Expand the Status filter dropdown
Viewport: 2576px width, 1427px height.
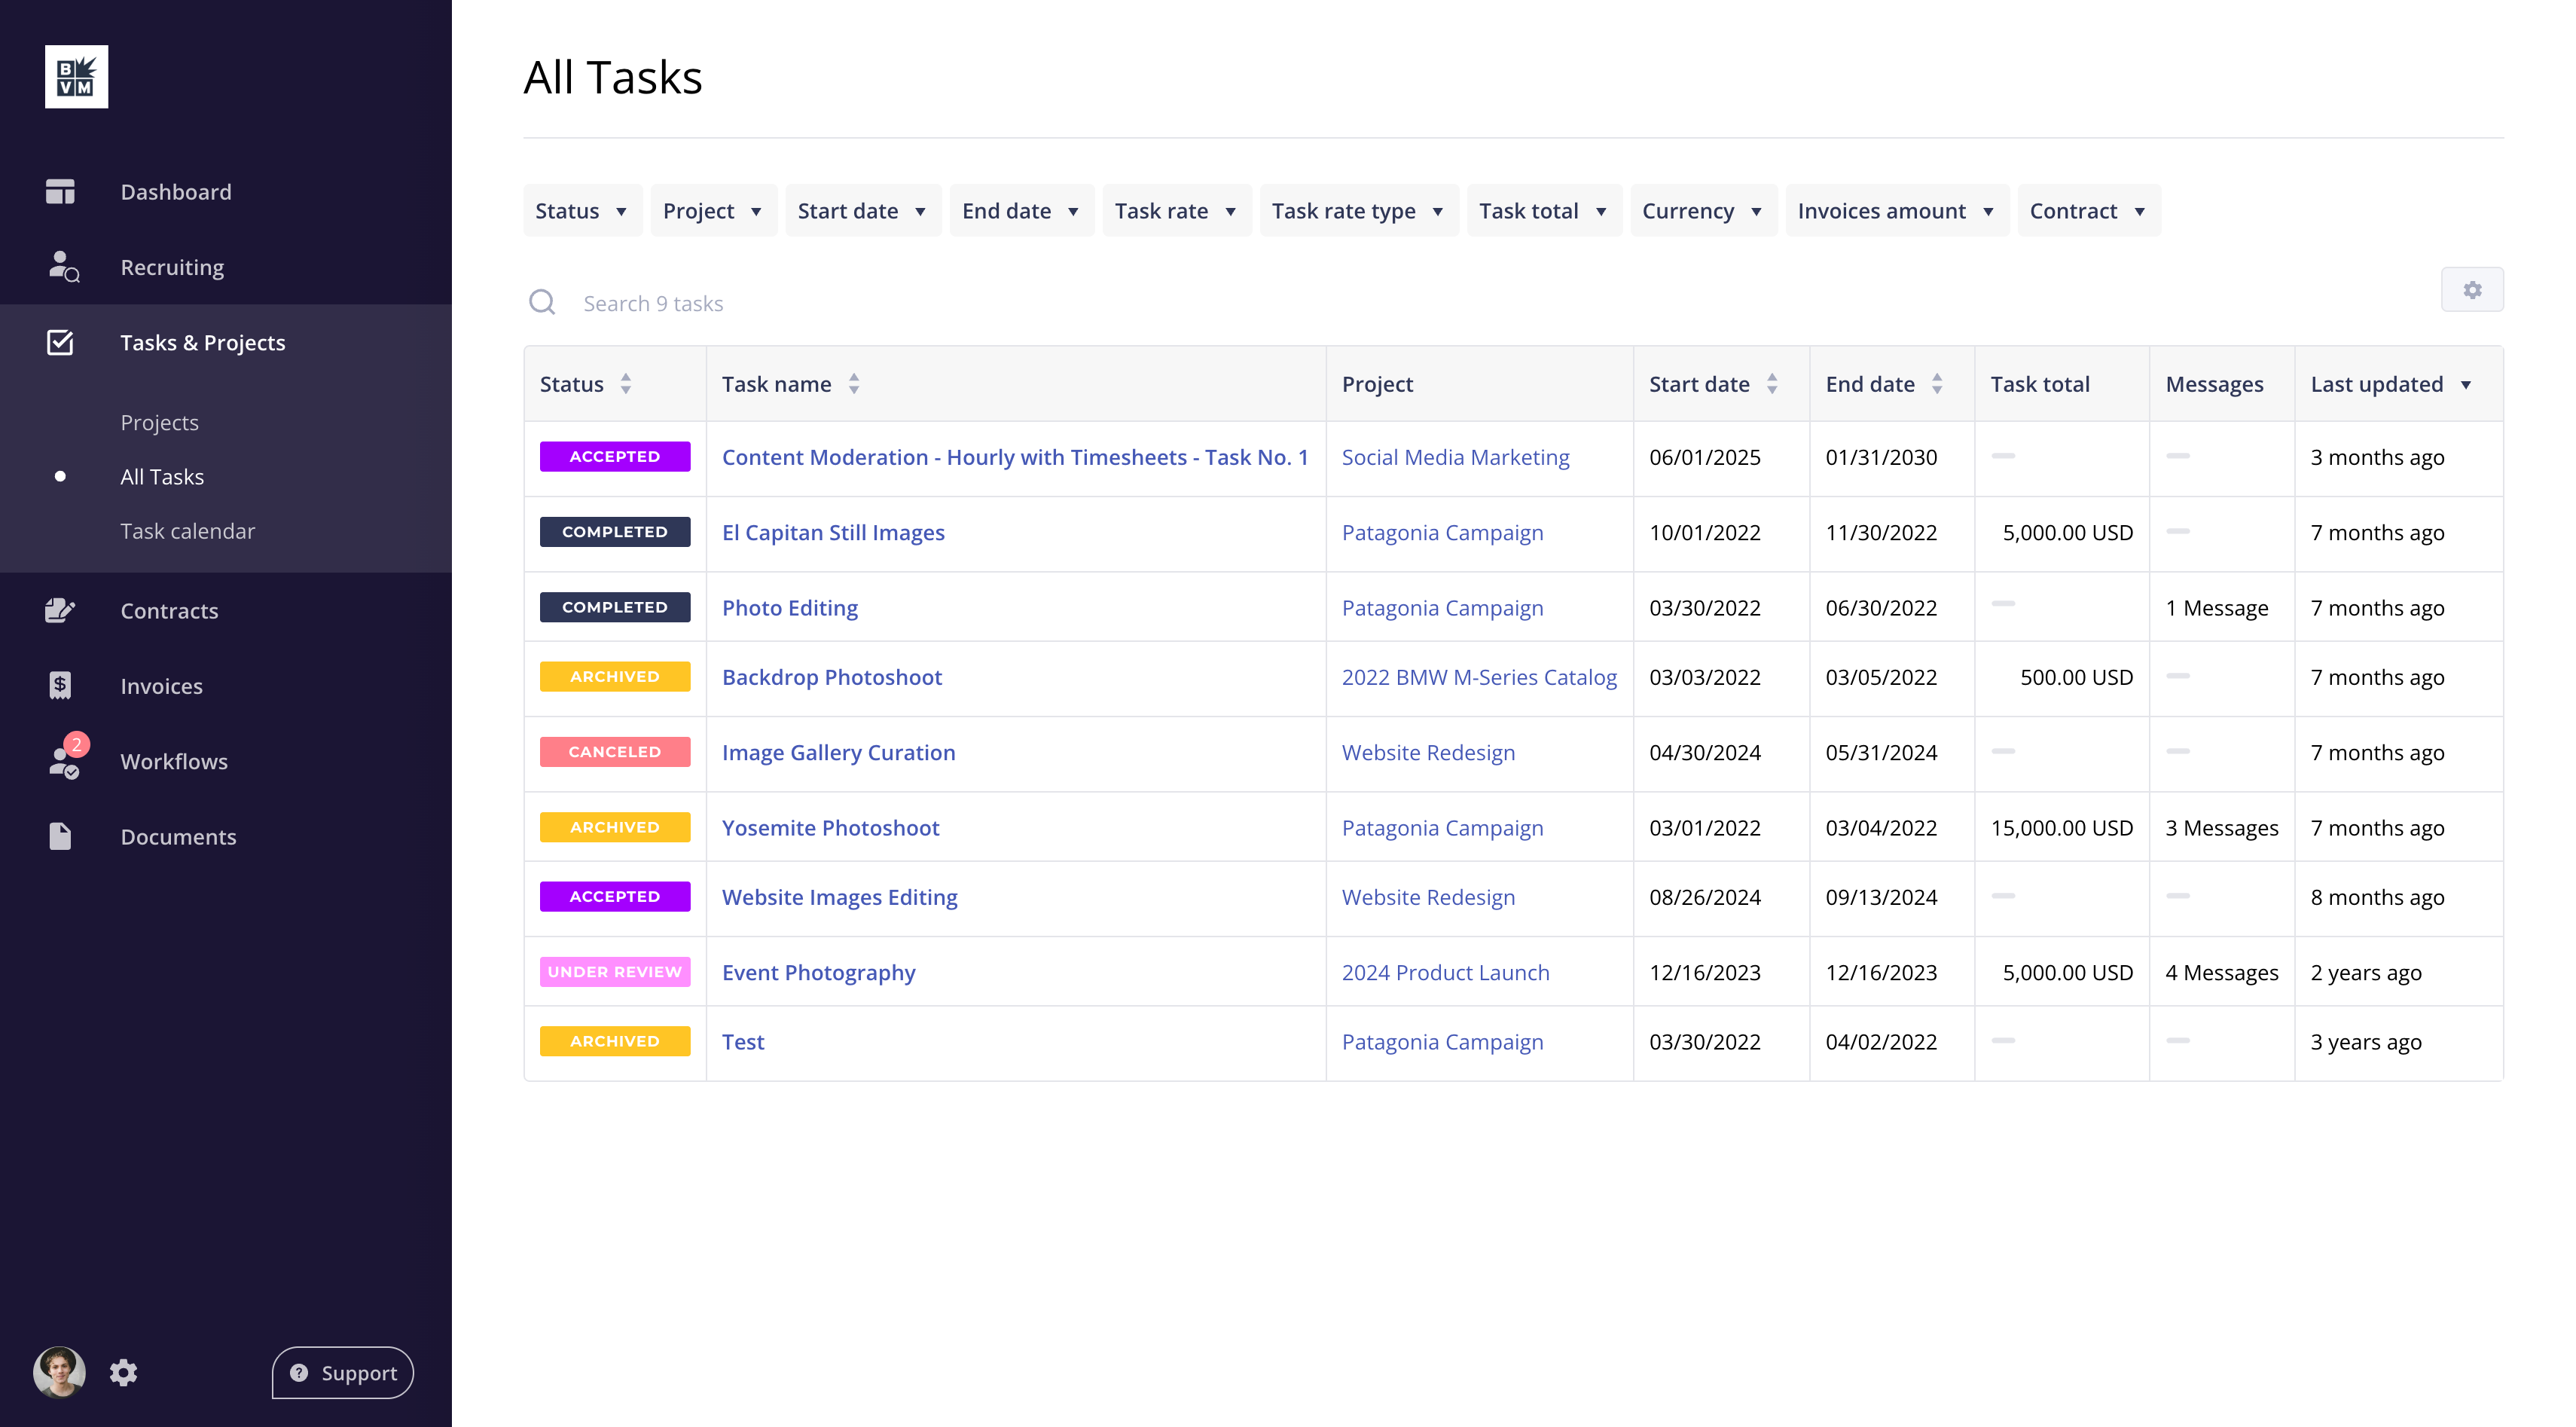pos(582,211)
